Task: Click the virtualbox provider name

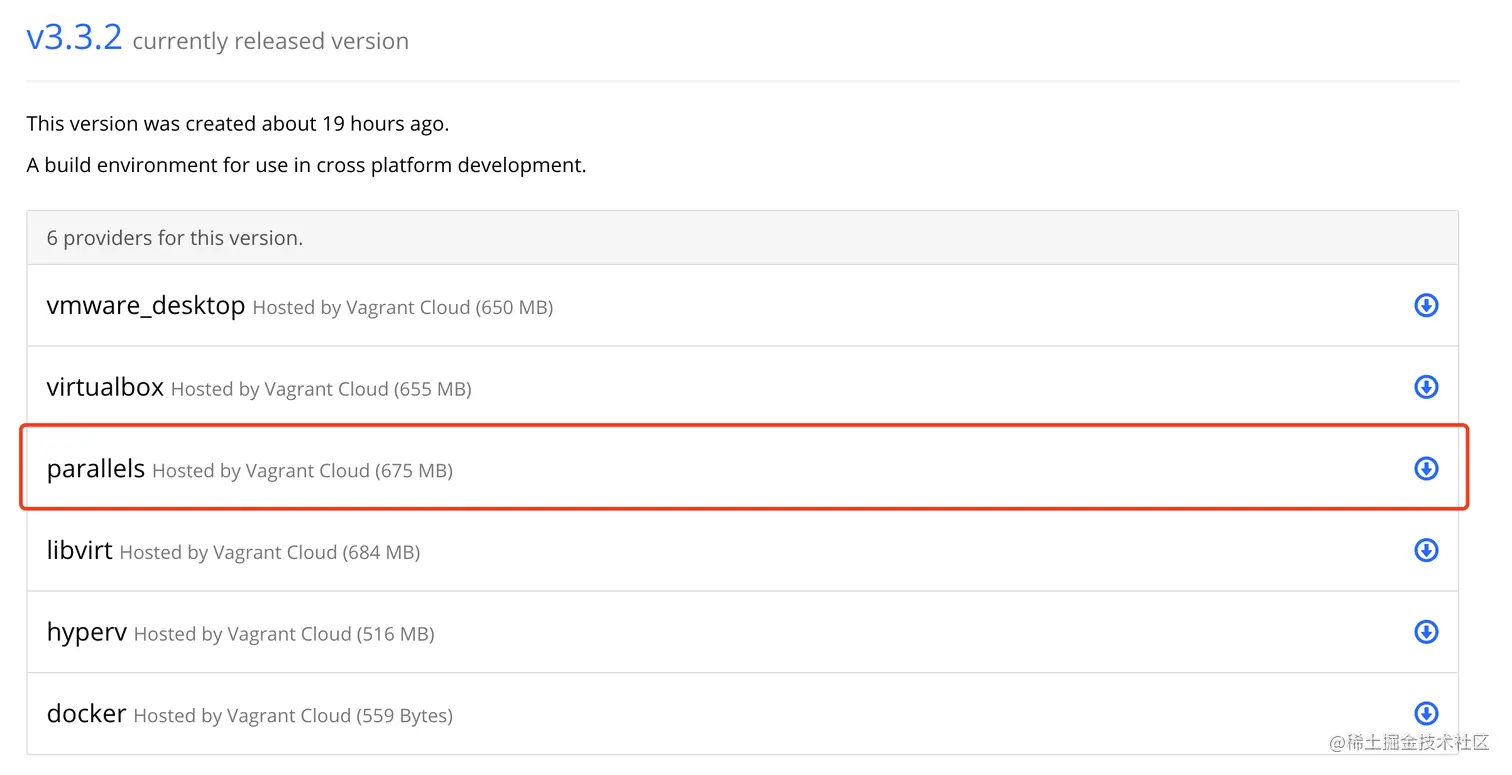Action: point(105,387)
